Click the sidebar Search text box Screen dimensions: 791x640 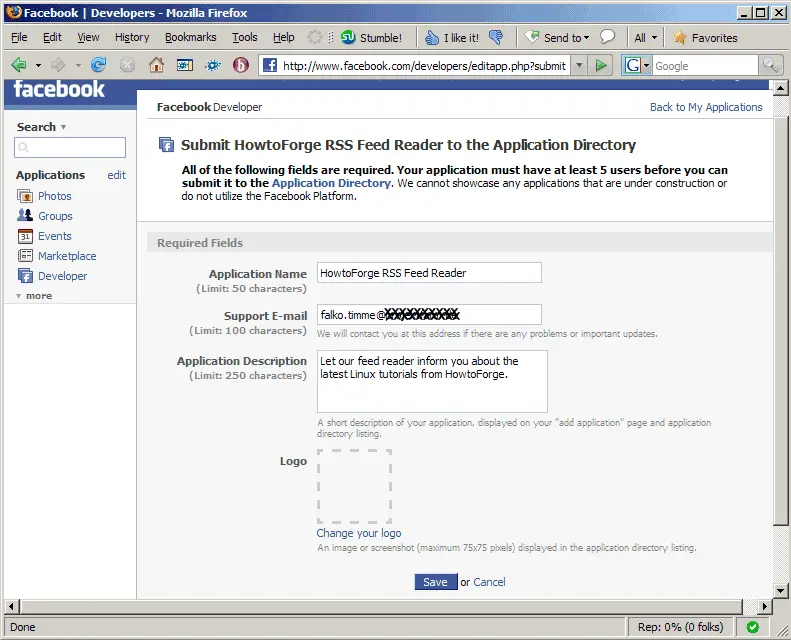coord(70,147)
